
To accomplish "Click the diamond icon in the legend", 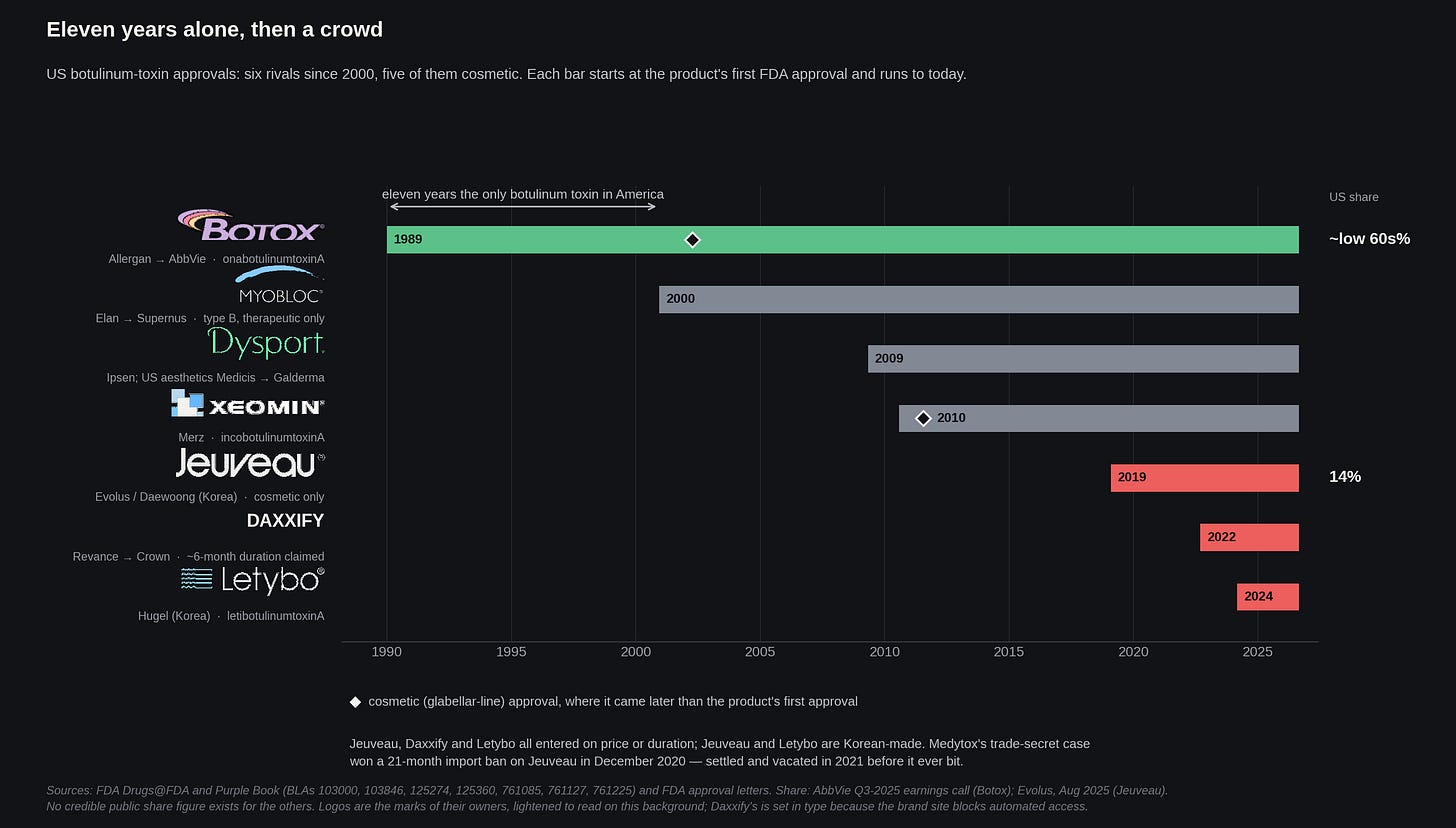I will [x=355, y=702].
